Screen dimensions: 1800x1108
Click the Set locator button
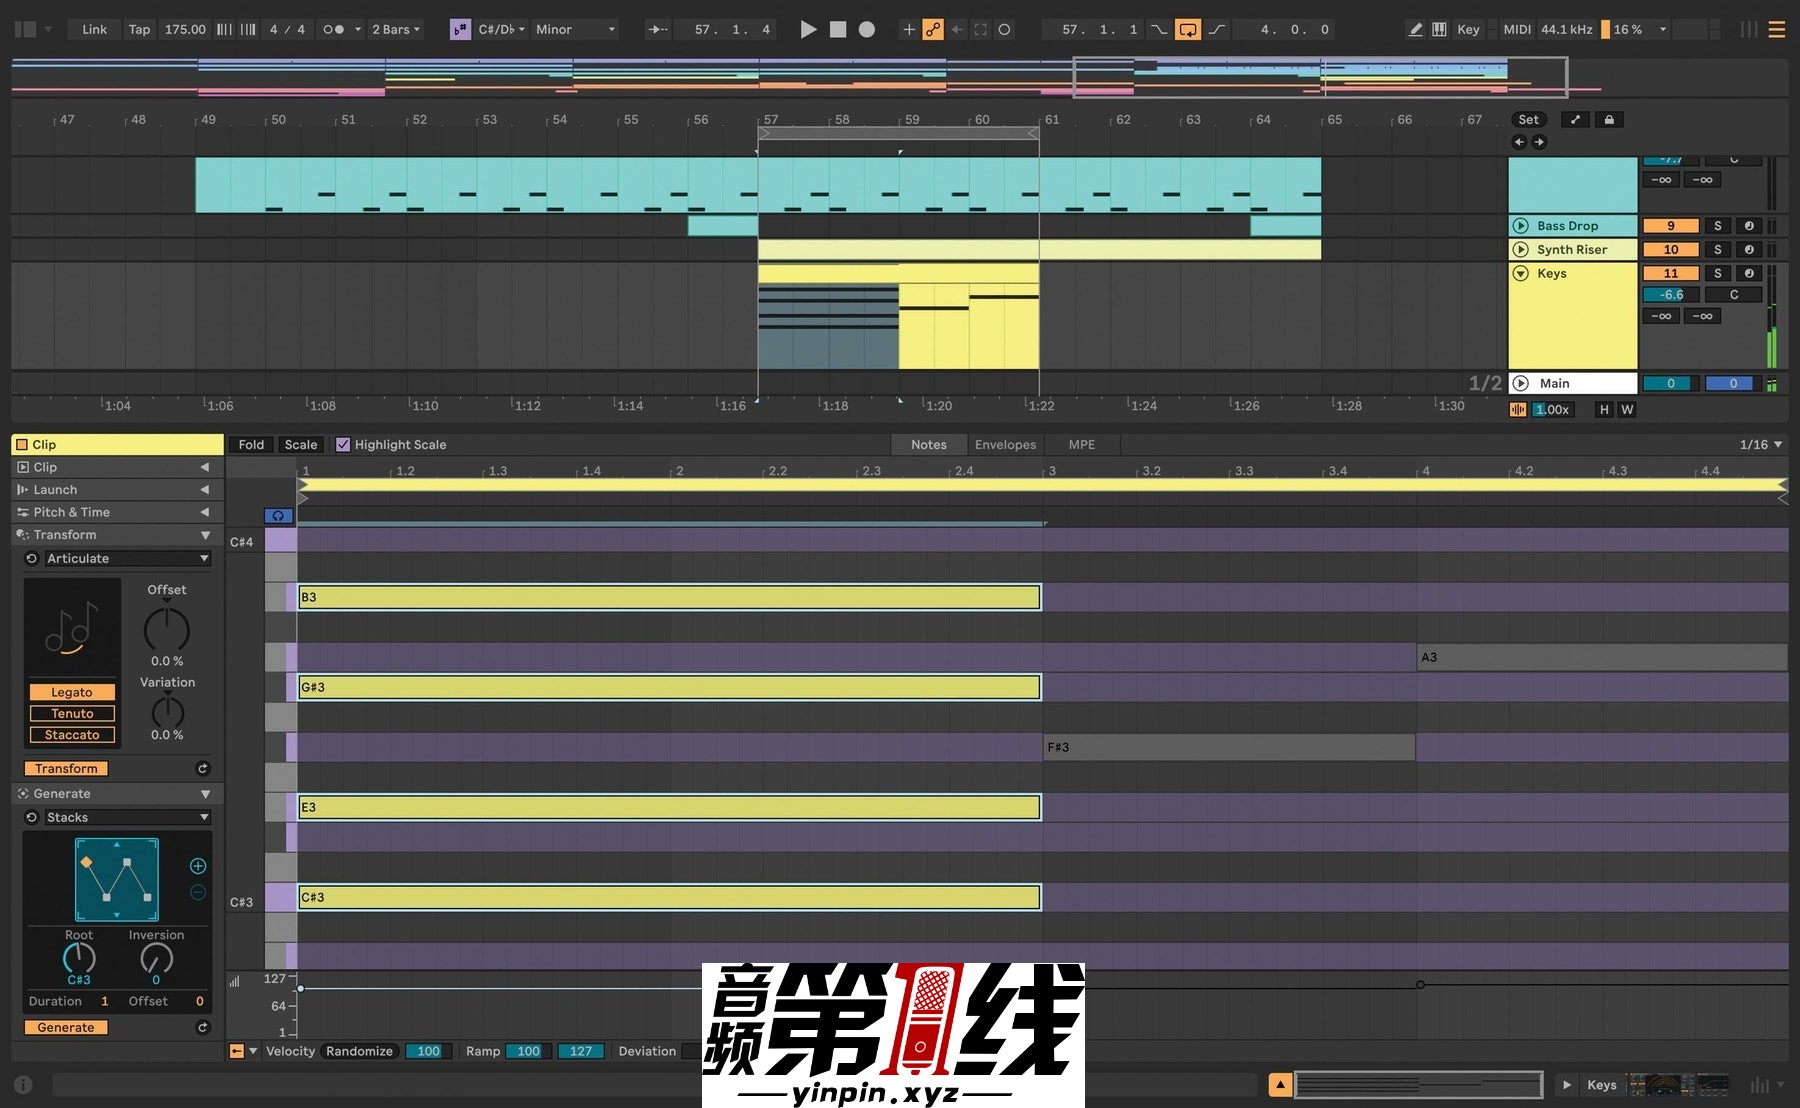point(1528,119)
